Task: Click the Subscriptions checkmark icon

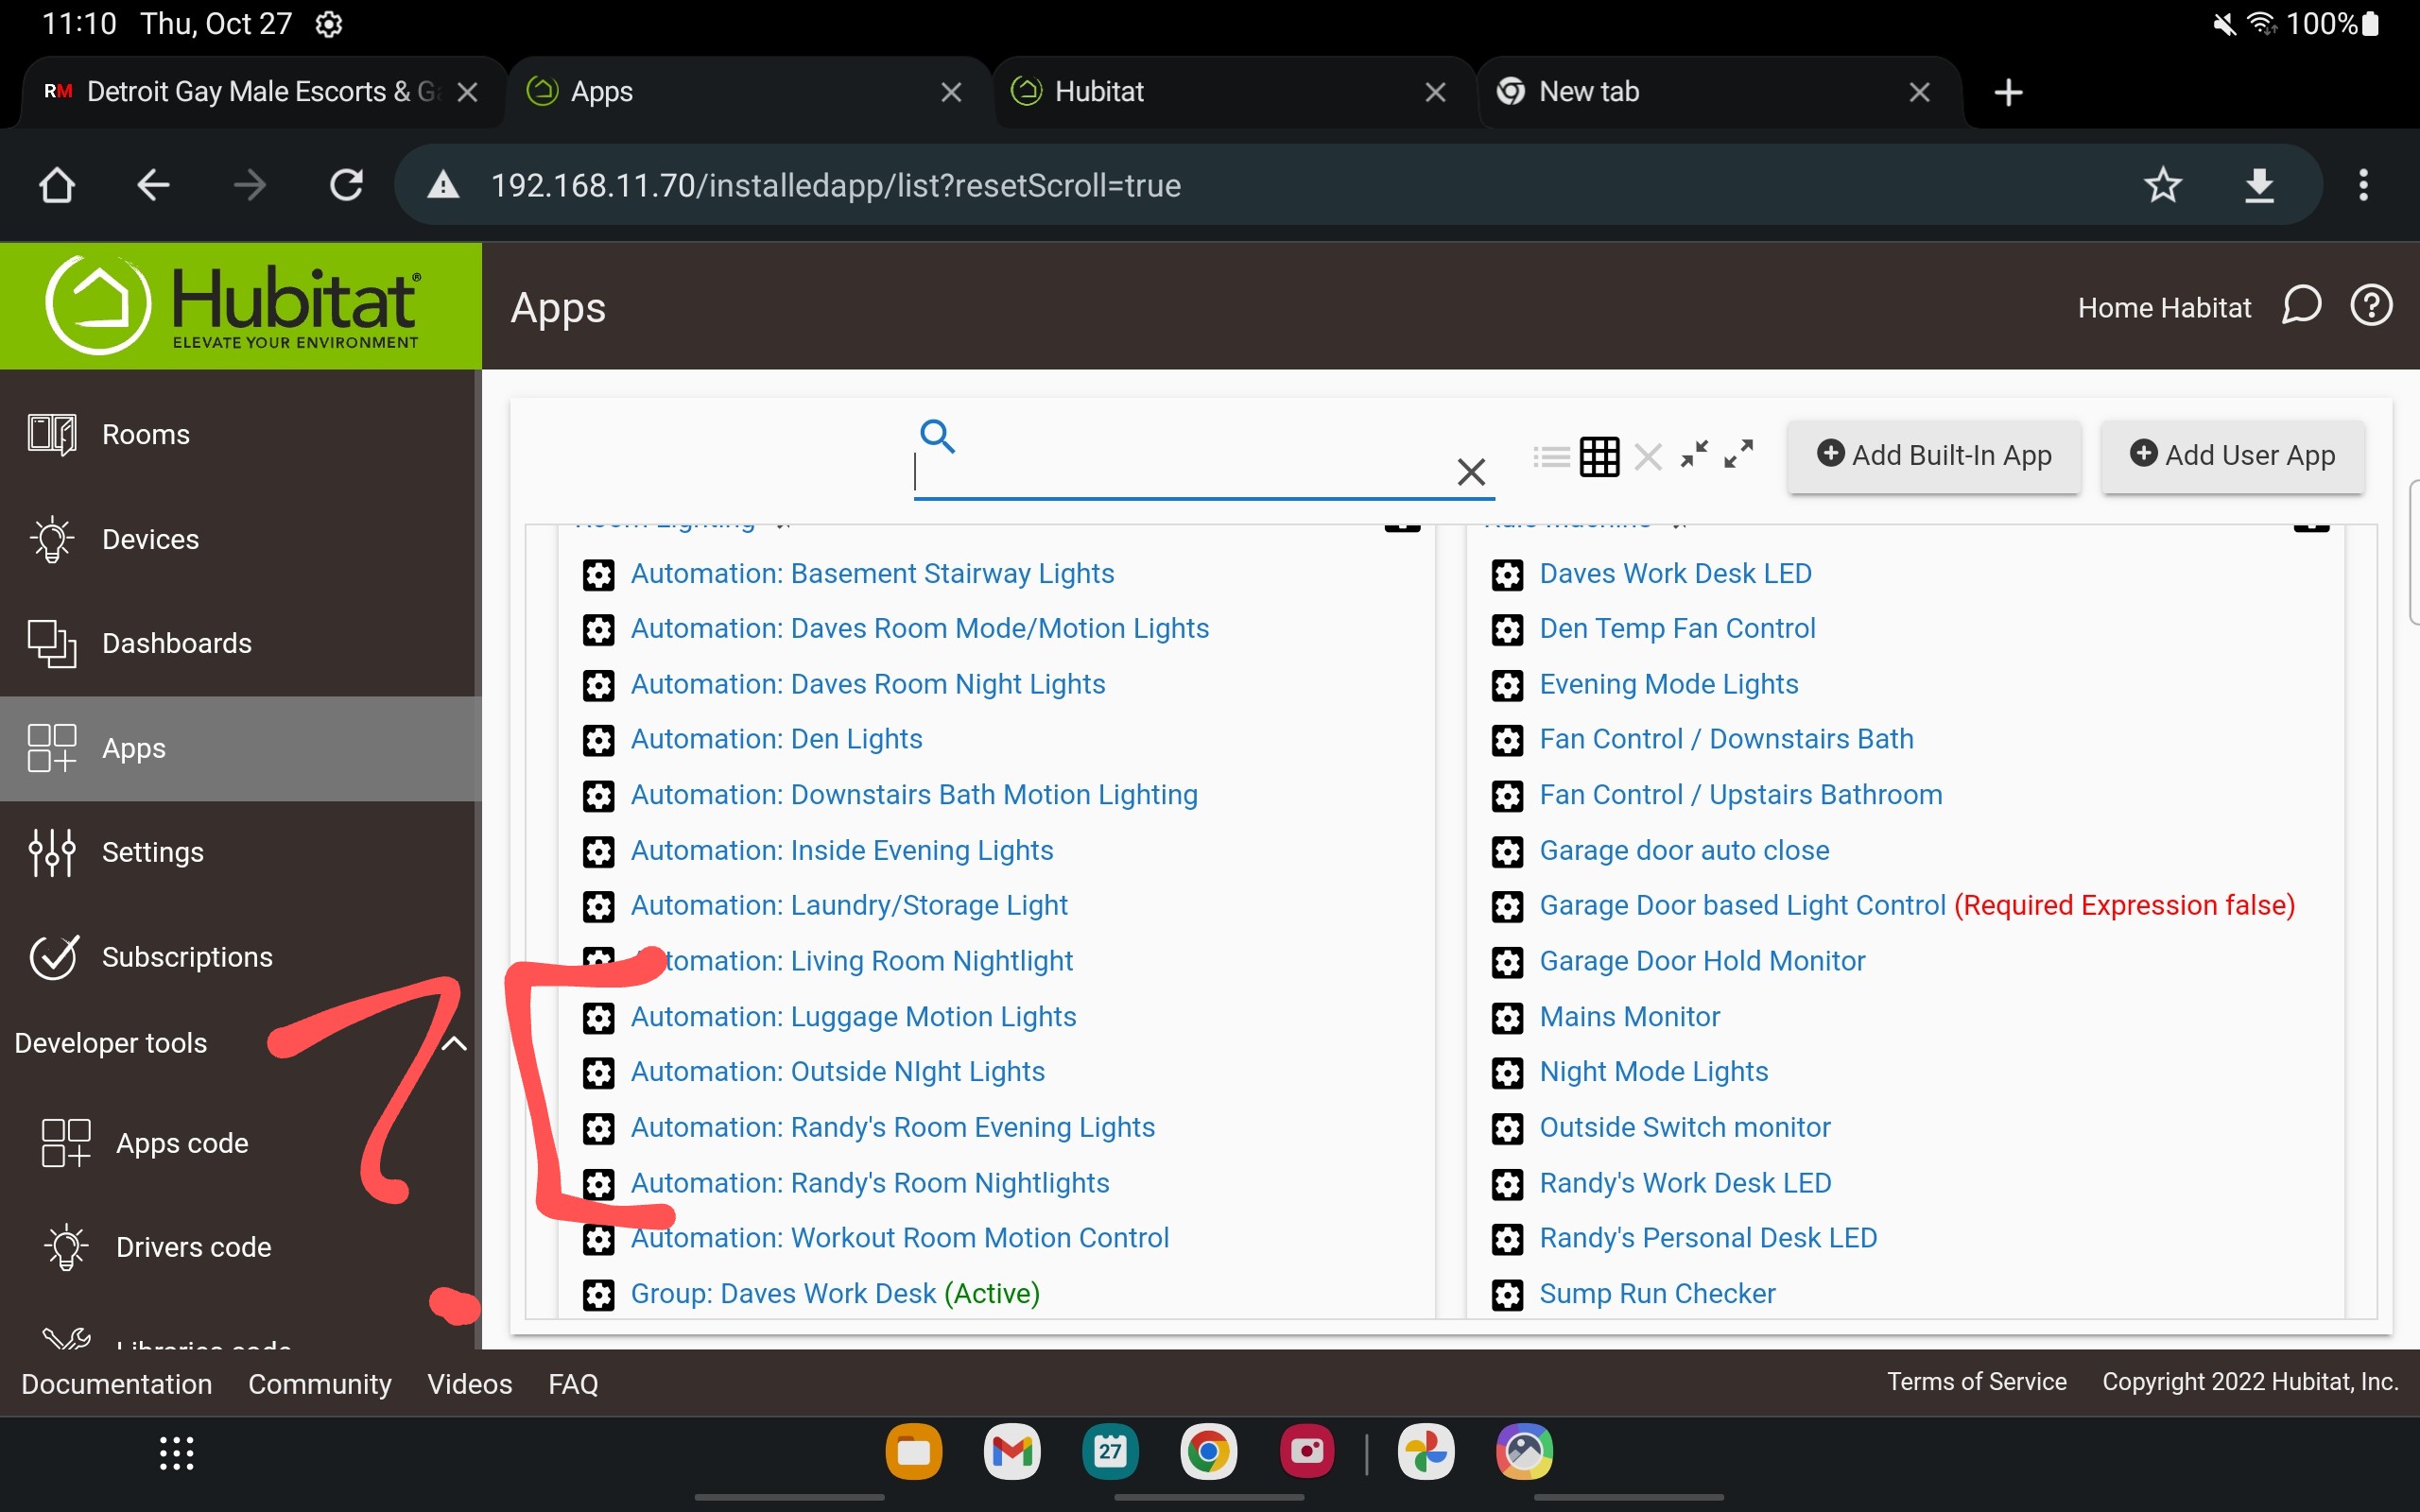Action: pos(54,956)
